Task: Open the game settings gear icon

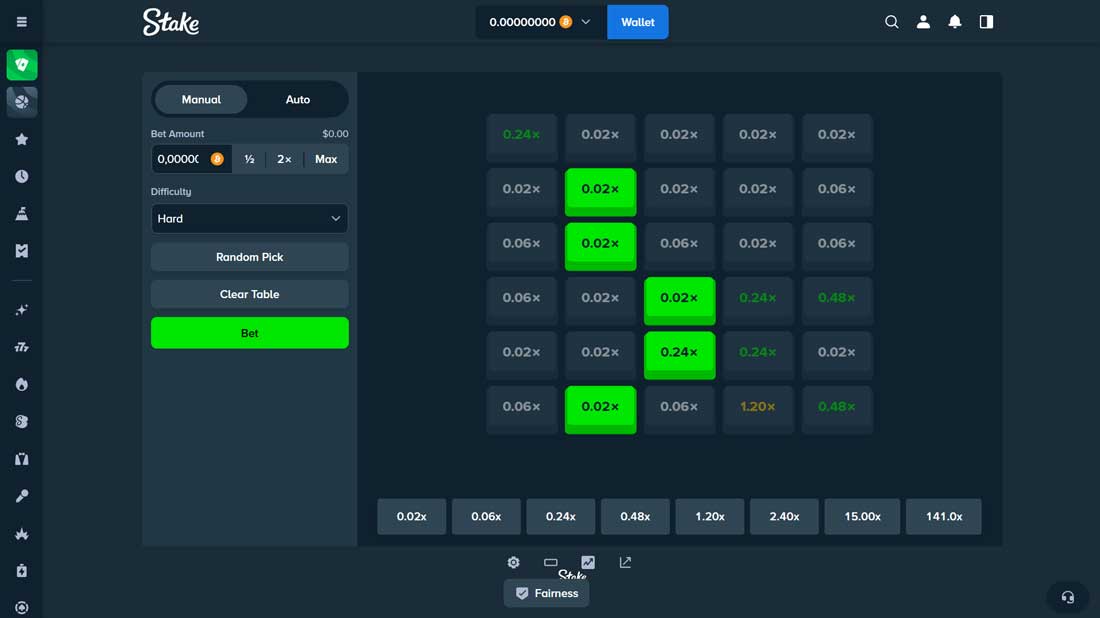Action: 513,563
